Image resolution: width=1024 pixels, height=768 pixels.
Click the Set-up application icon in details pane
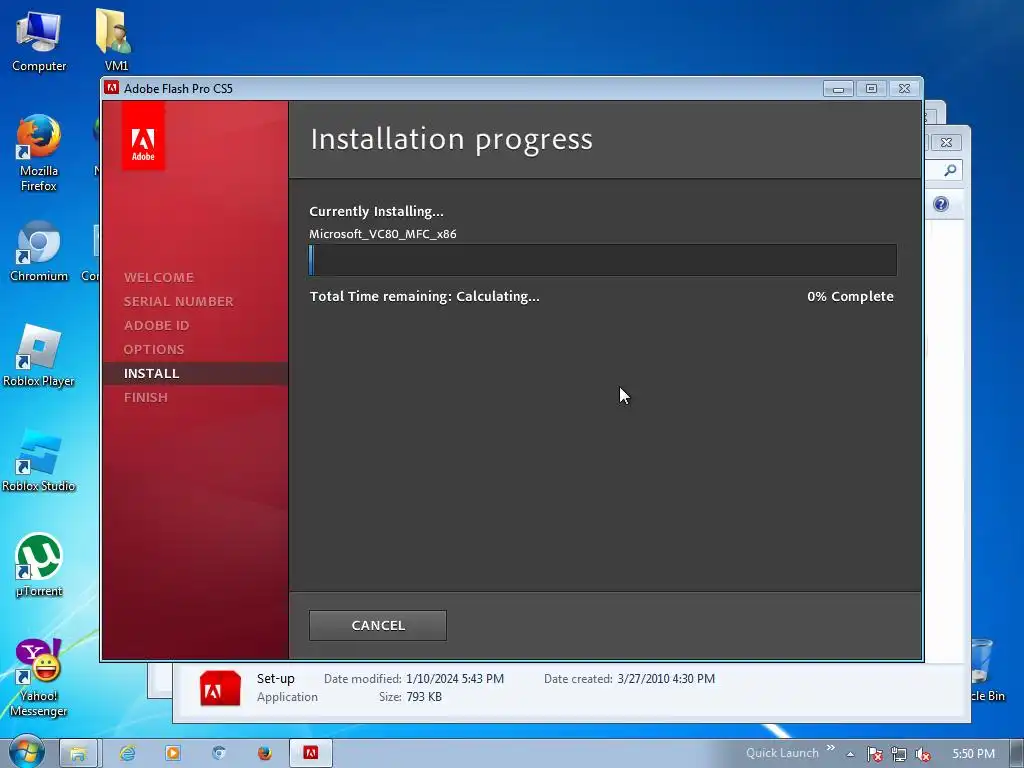220,688
